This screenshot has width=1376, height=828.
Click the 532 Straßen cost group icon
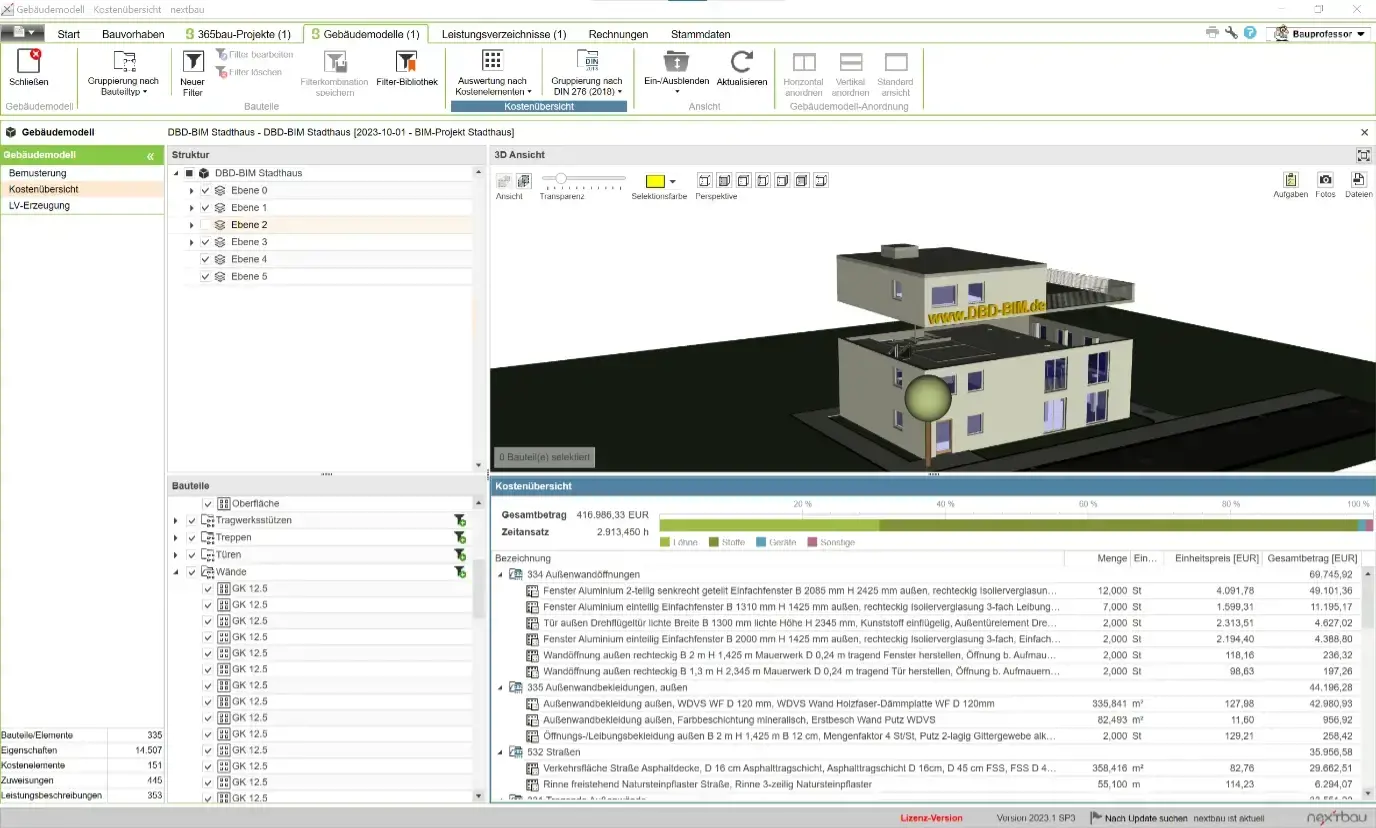tap(516, 752)
